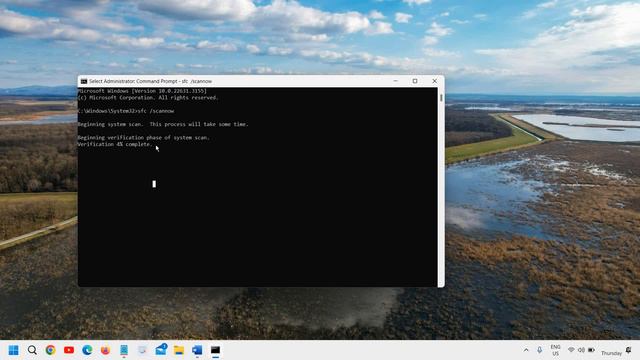Image resolution: width=640 pixels, height=360 pixels.
Task: Click the Microsoft Corporation copyright line
Action: point(149,98)
